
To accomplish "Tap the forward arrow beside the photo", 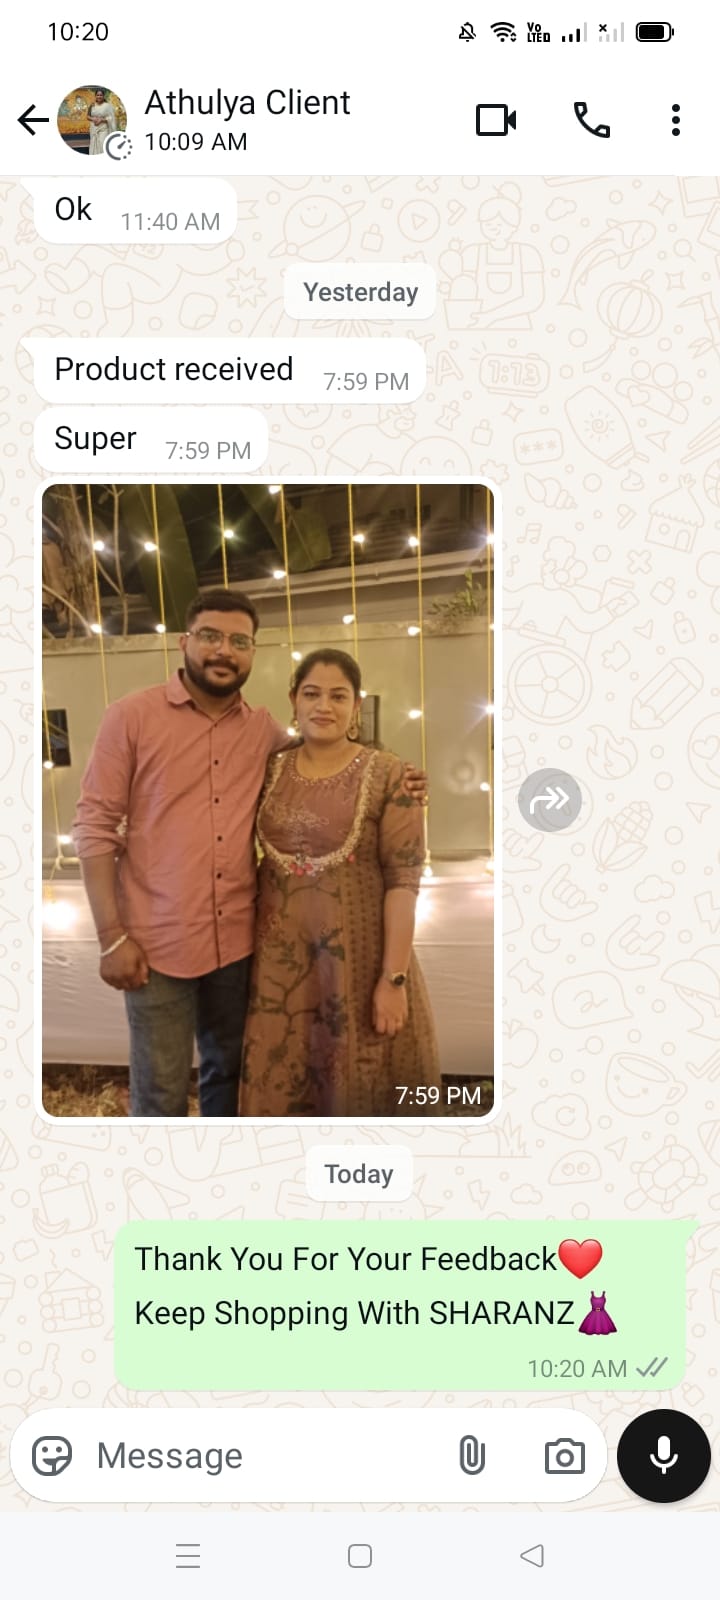I will coord(550,800).
